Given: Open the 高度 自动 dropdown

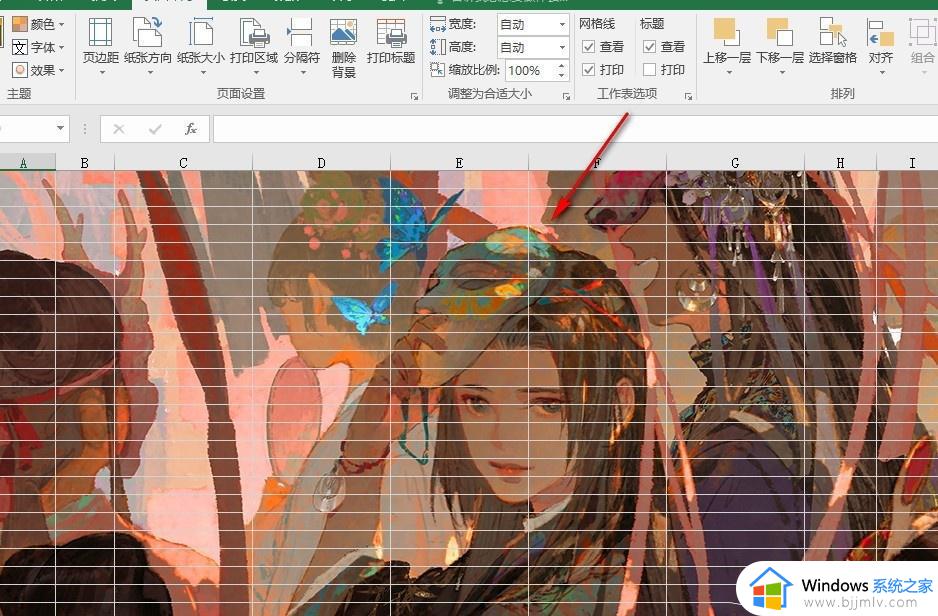Looking at the screenshot, I should pyautogui.click(x=562, y=47).
